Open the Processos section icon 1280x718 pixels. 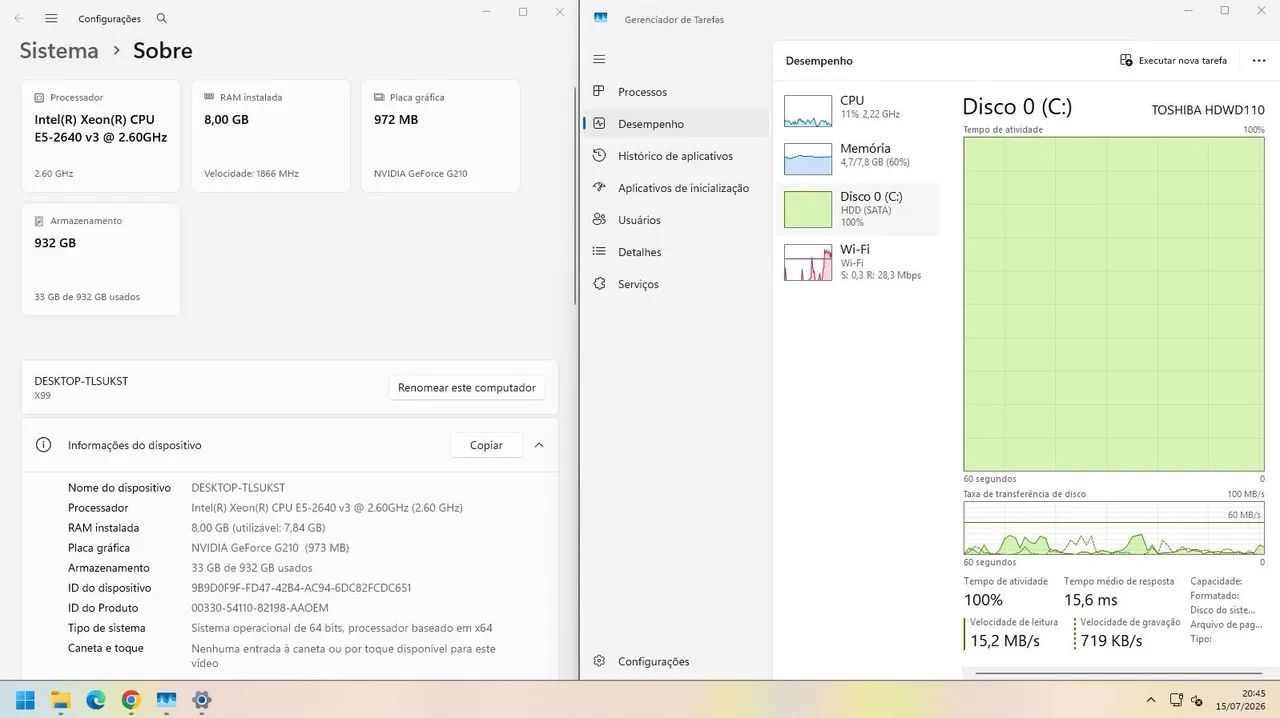click(599, 92)
